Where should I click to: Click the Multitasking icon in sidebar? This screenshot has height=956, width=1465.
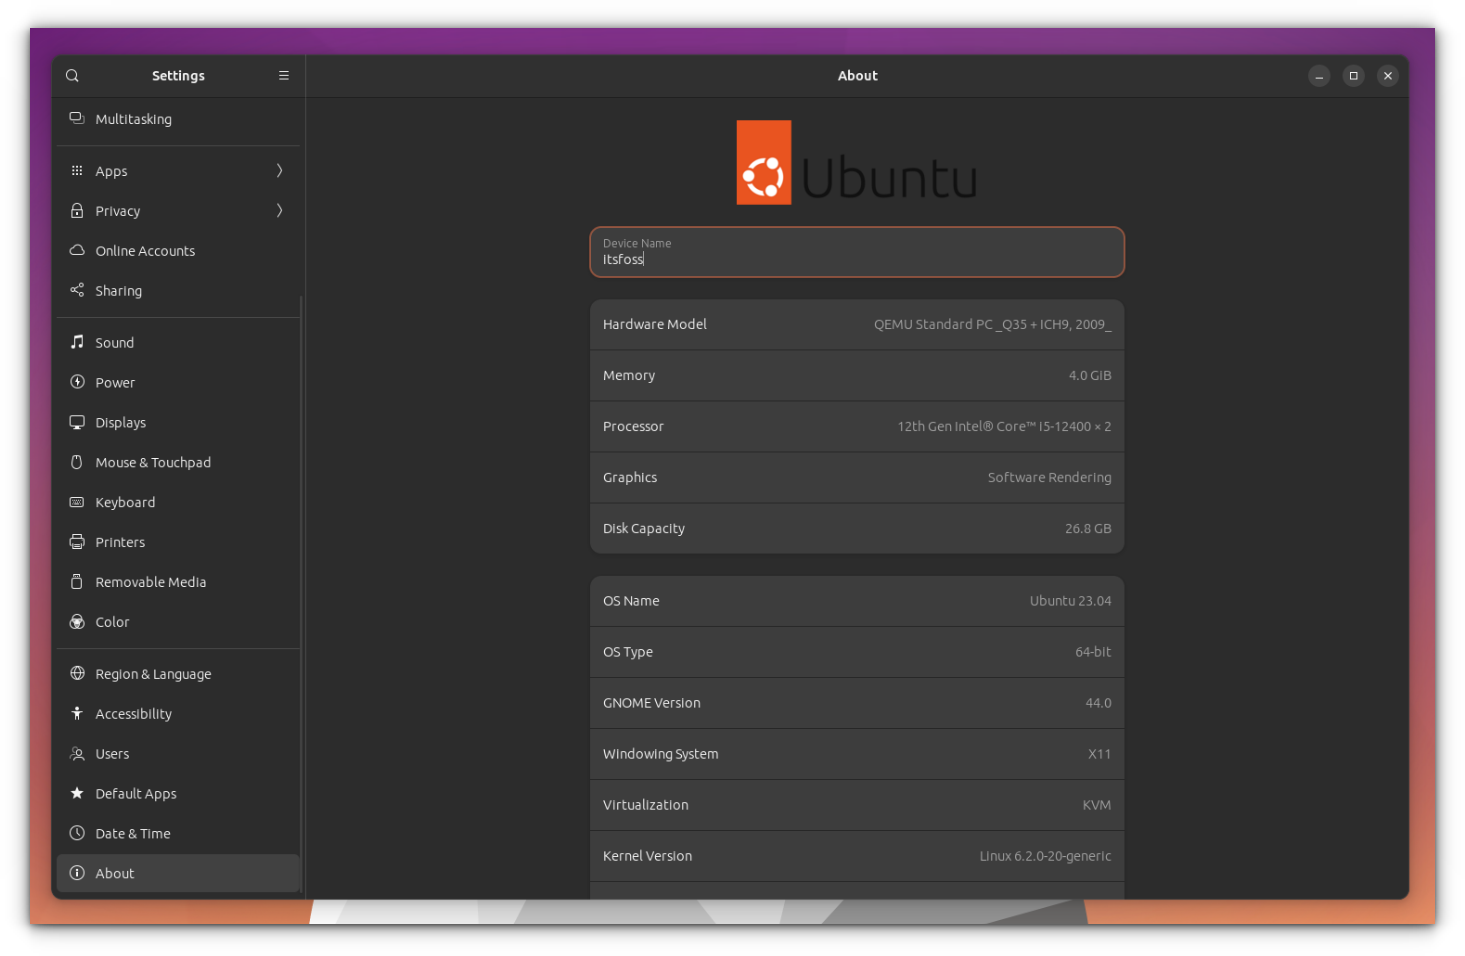(77, 118)
